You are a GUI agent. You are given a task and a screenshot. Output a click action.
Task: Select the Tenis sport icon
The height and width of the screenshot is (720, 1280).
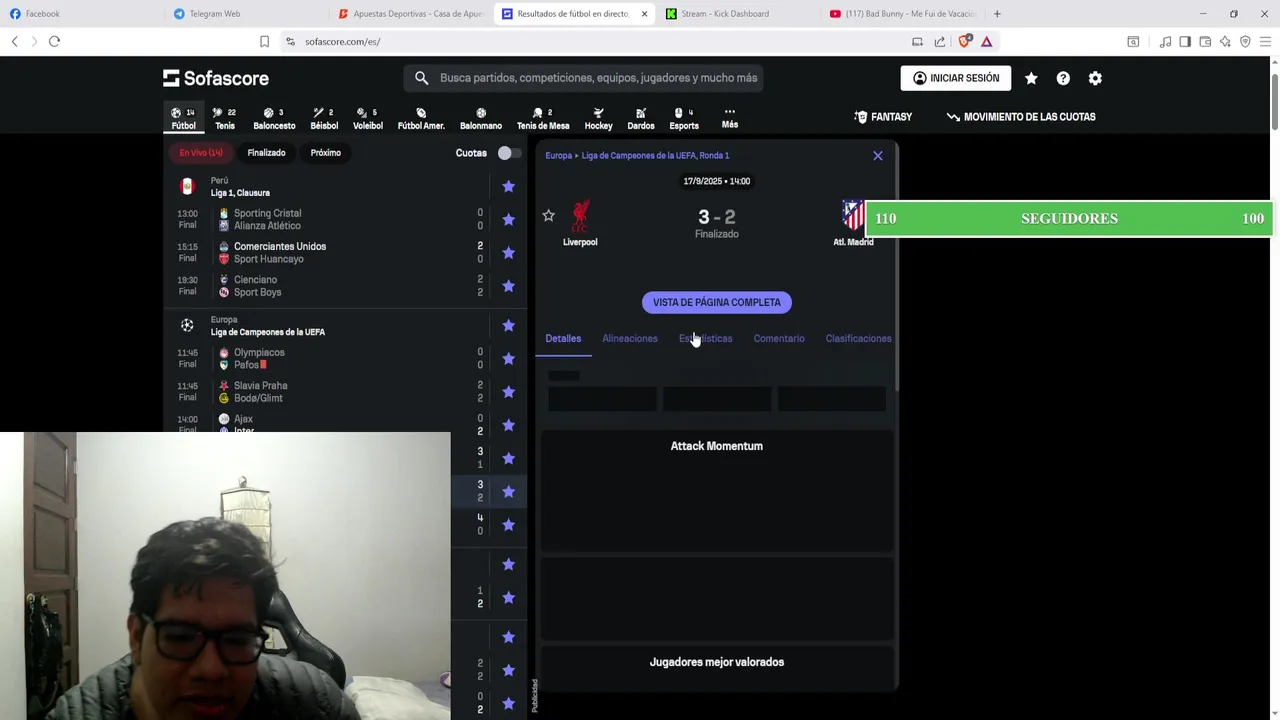pyautogui.click(x=225, y=118)
